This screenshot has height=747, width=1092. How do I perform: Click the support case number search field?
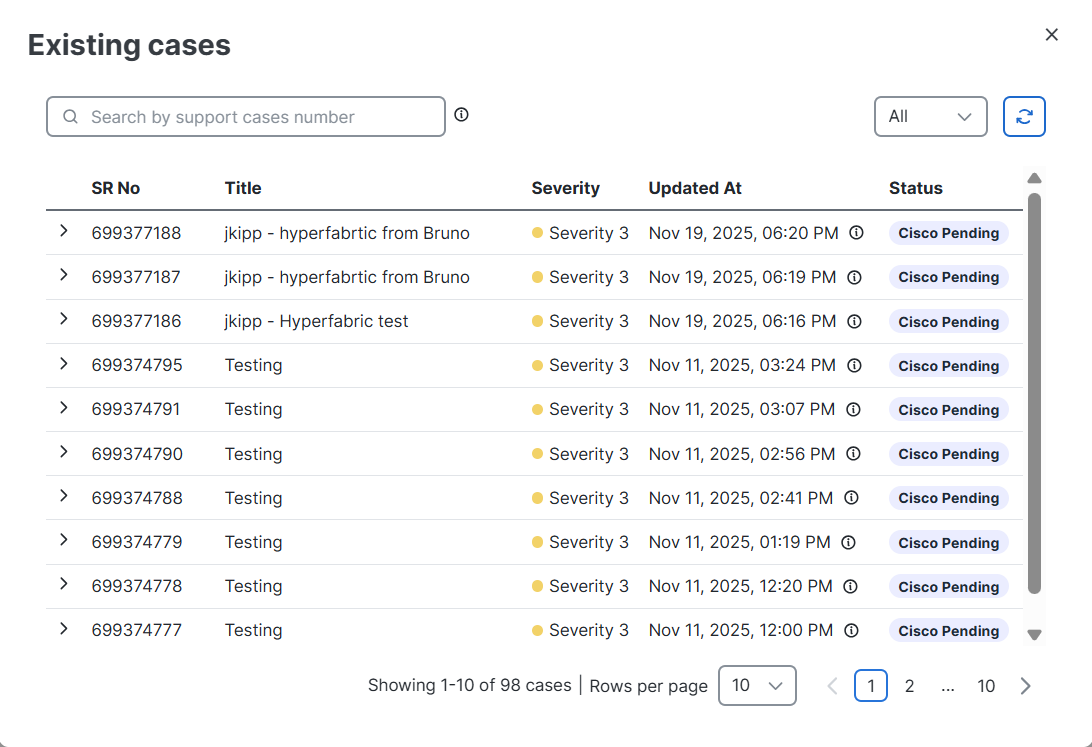[x=246, y=117]
